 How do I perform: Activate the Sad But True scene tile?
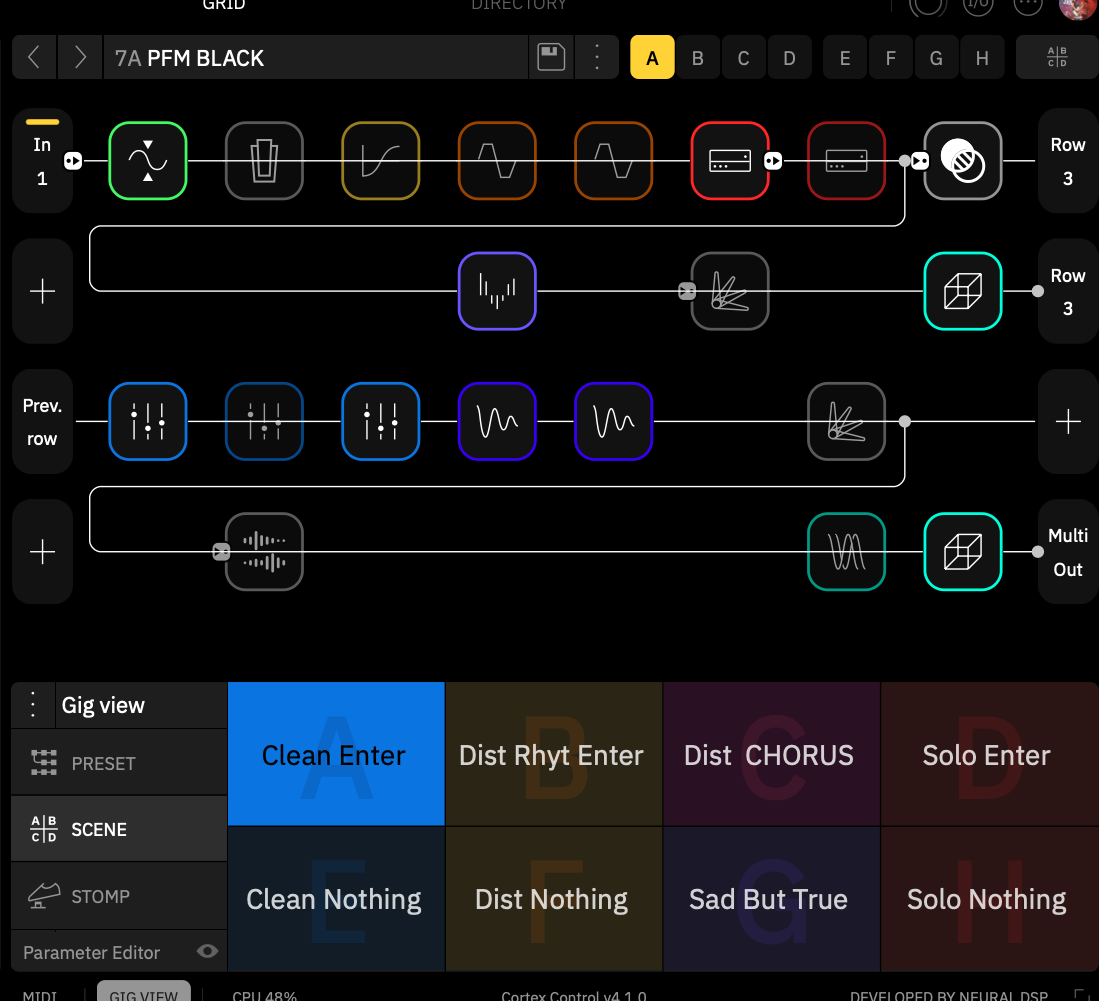pos(772,899)
